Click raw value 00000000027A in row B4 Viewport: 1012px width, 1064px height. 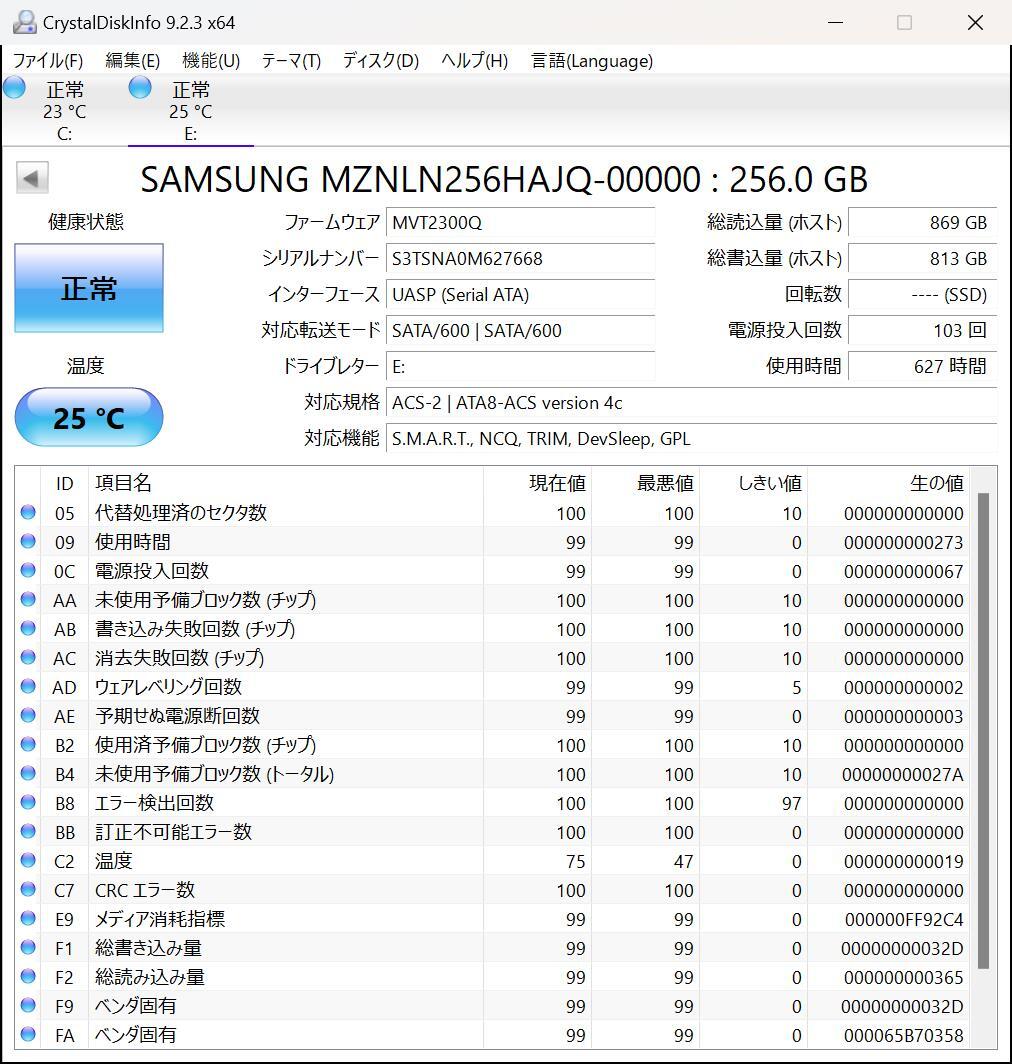(903, 774)
